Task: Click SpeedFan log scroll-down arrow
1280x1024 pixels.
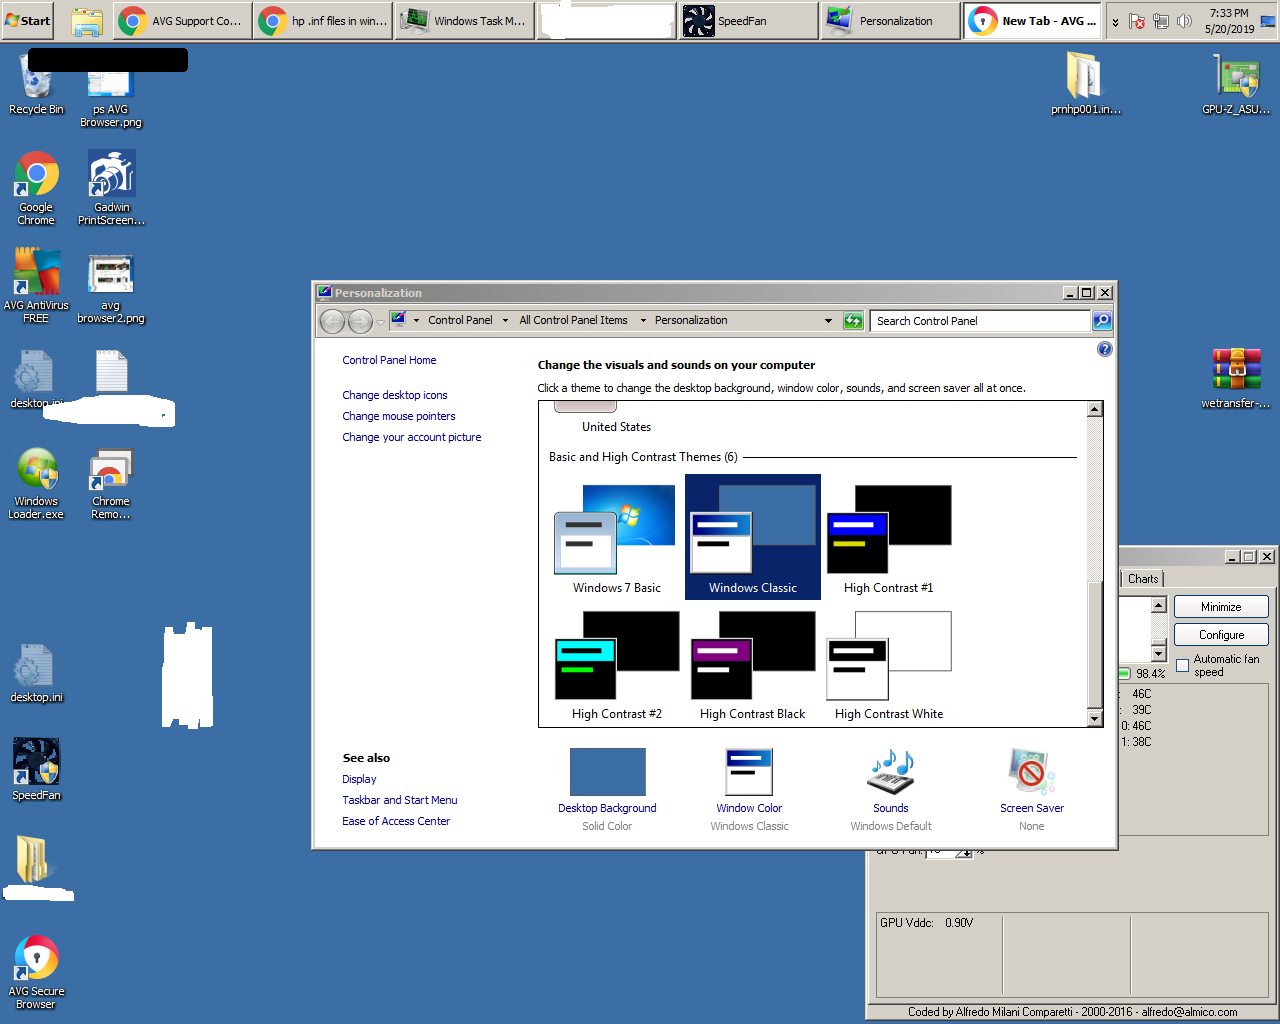Action: pyautogui.click(x=1159, y=654)
